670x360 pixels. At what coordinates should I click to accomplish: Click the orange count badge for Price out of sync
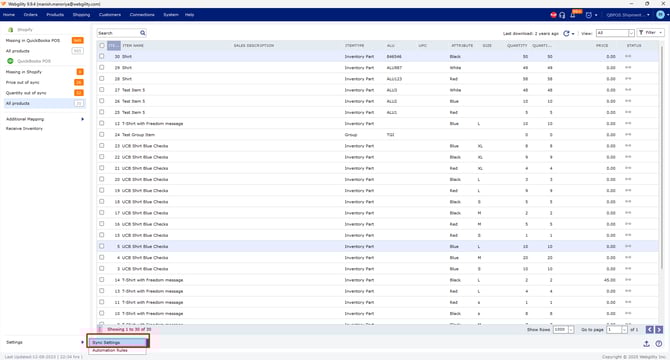point(79,82)
